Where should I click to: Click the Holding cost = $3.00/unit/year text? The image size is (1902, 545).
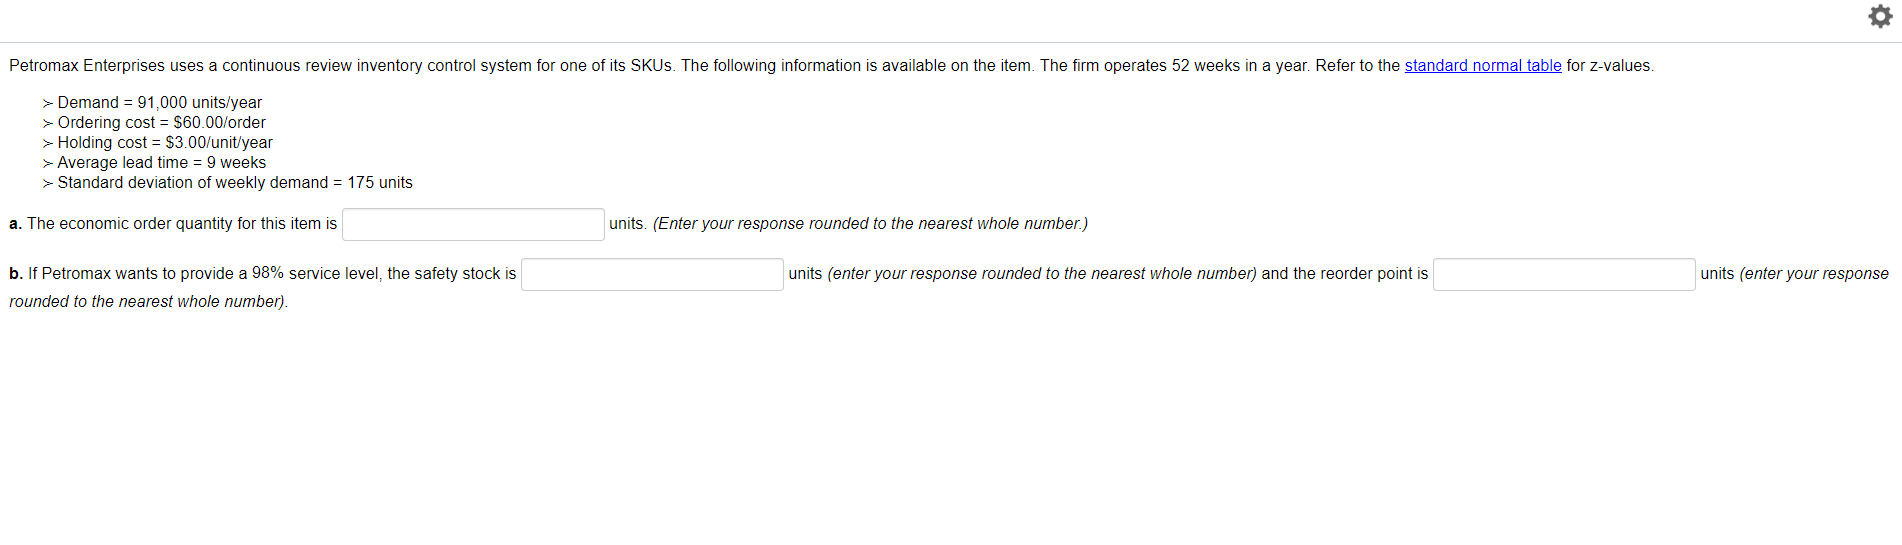click(x=165, y=142)
